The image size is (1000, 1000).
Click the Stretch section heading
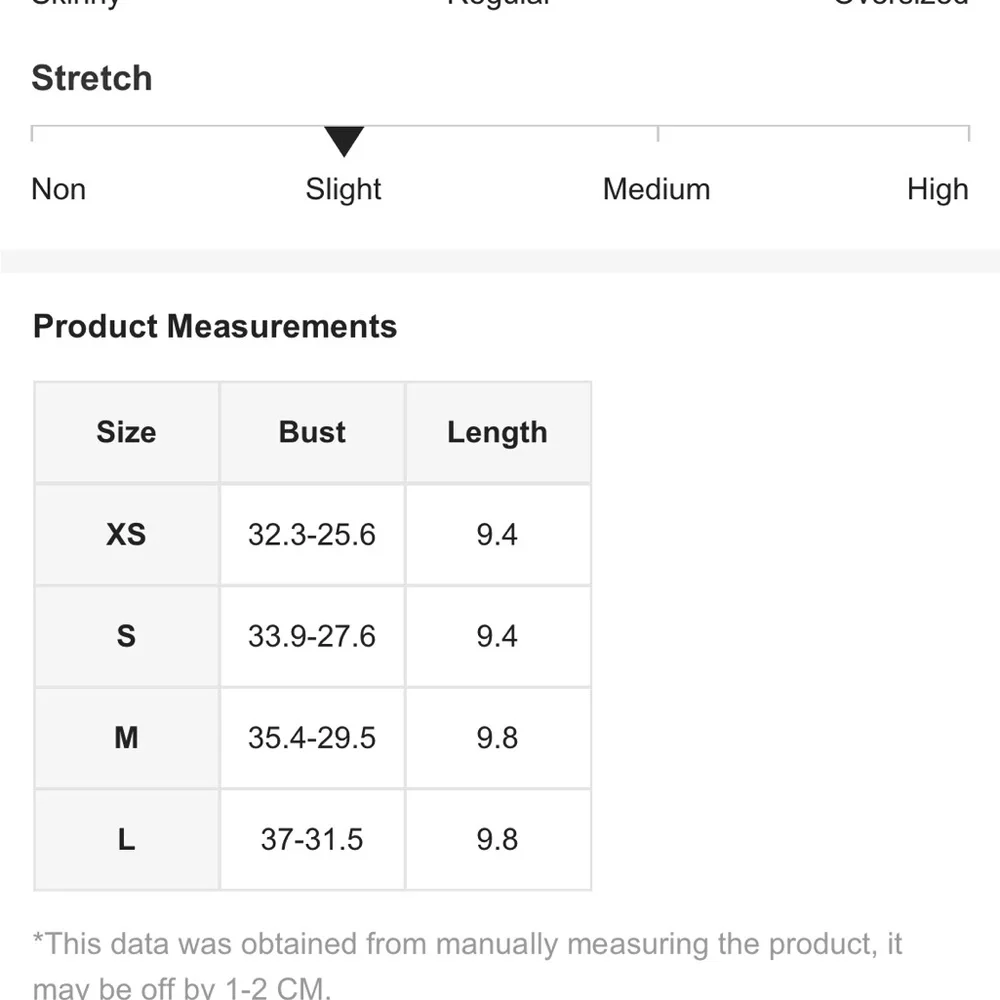point(92,78)
